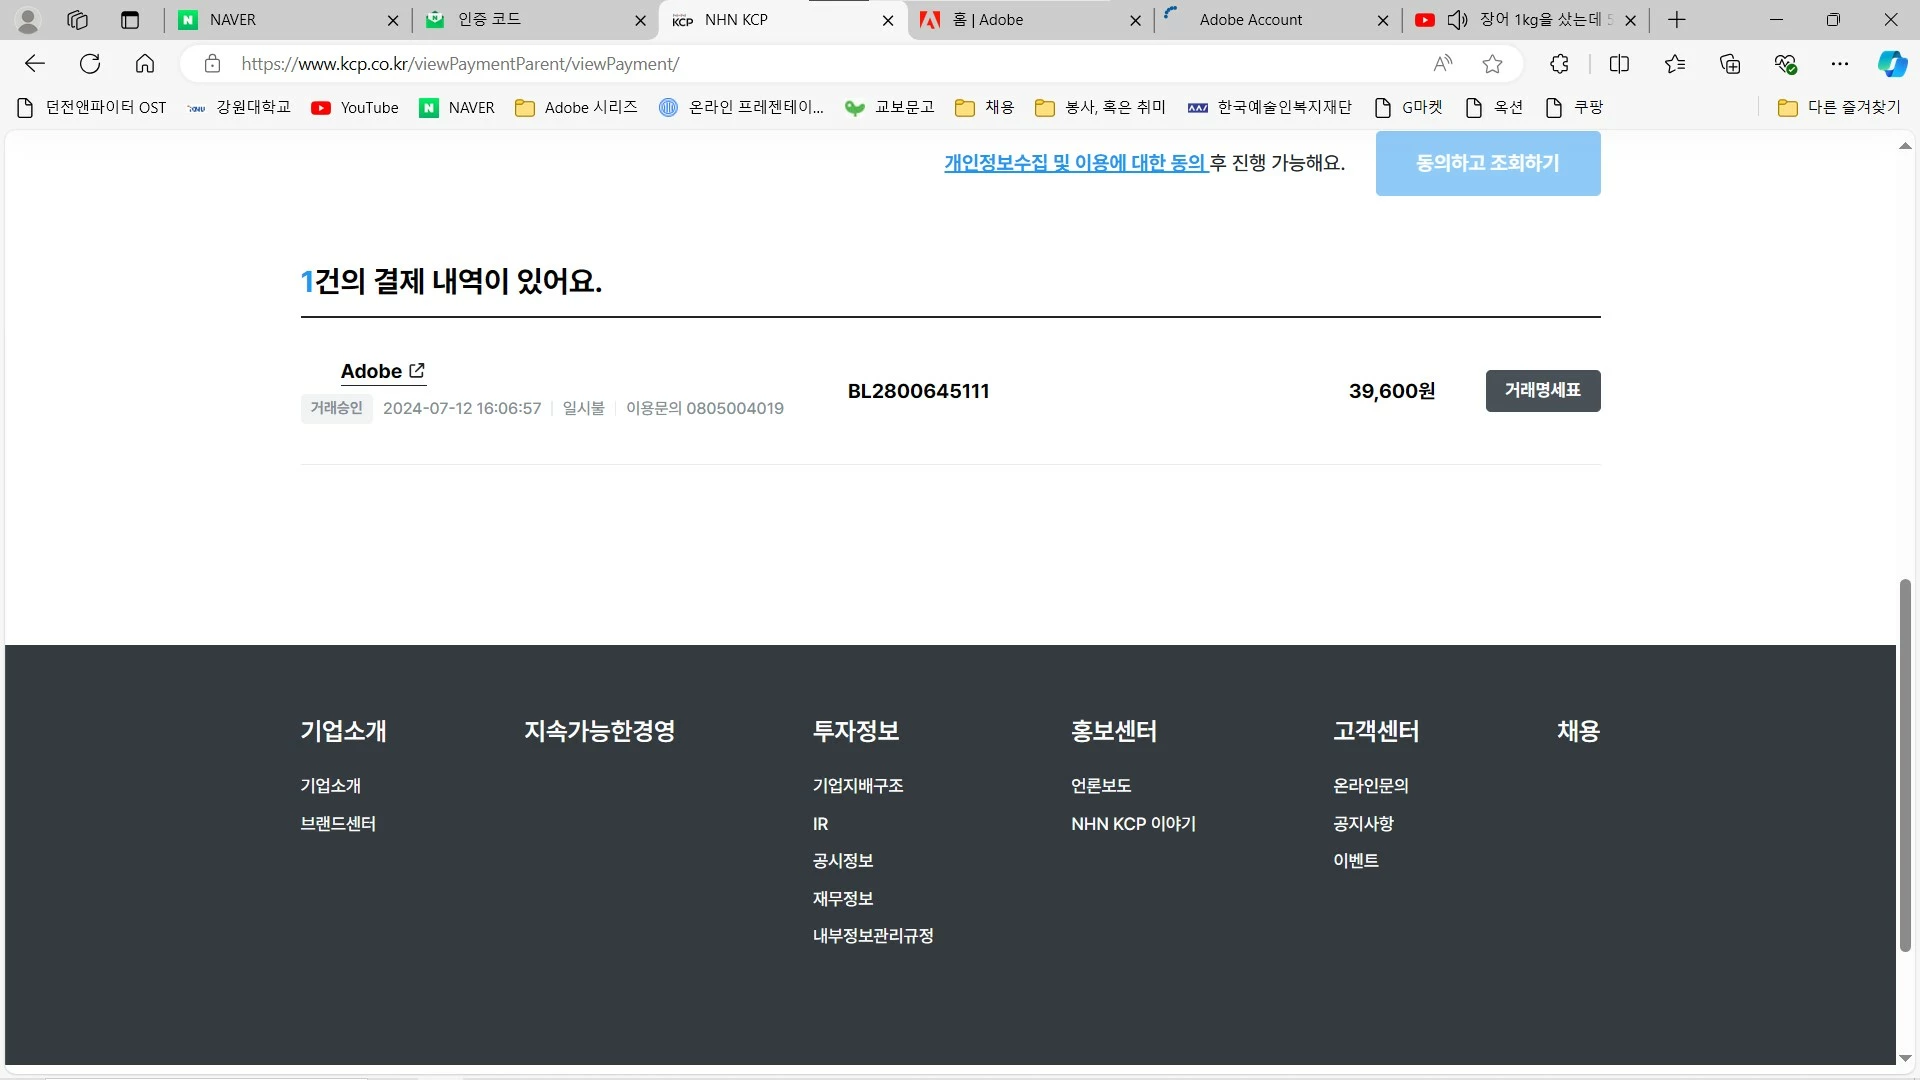This screenshot has height=1080, width=1920.
Task: Open 온라인문의 footer link
Action: pyautogui.click(x=1370, y=786)
